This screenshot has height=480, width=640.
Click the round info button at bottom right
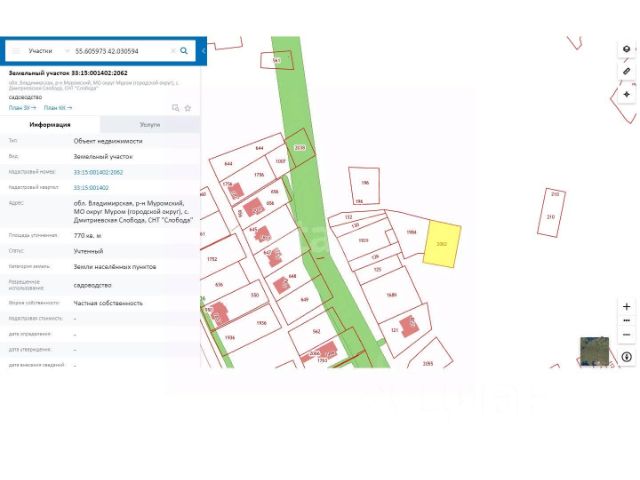click(627, 357)
